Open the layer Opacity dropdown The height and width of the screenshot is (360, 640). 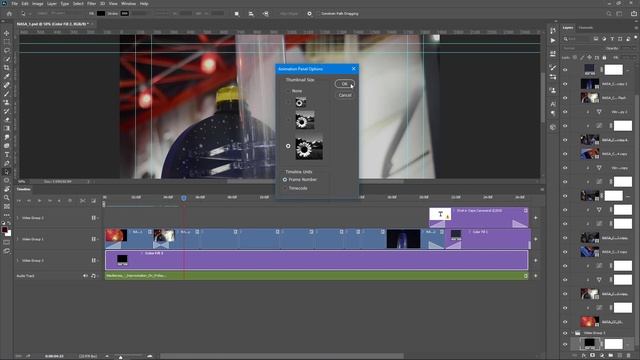628,48
